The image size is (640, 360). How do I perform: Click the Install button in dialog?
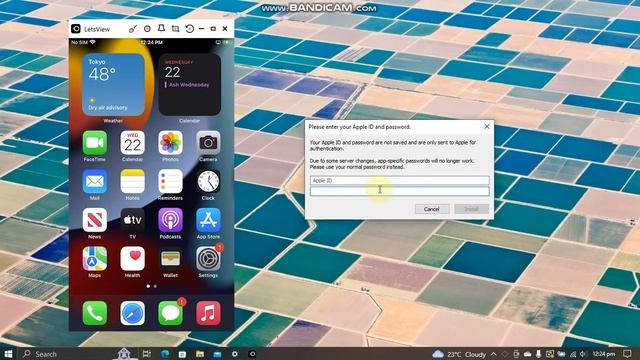point(471,209)
